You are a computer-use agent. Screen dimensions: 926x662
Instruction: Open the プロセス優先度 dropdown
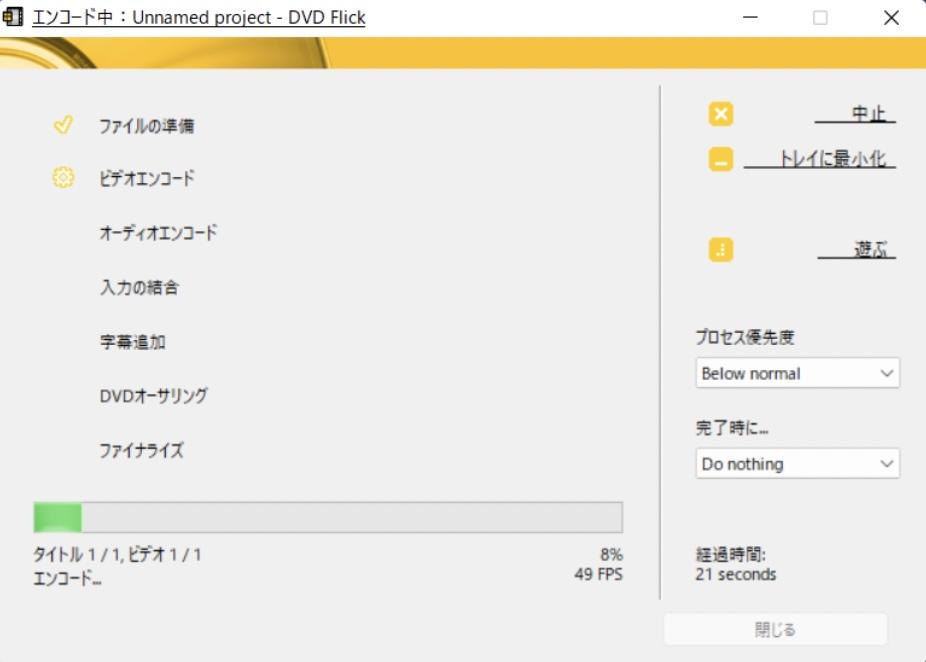[797, 373]
